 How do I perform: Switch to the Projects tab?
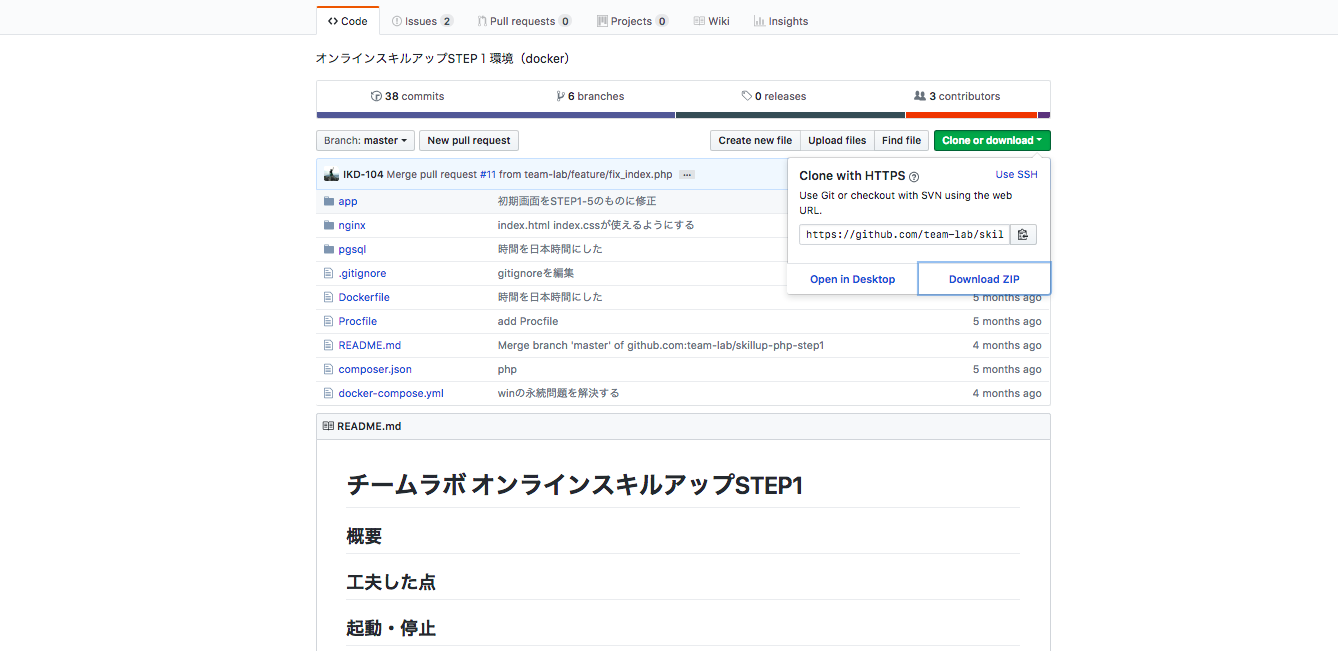[632, 21]
